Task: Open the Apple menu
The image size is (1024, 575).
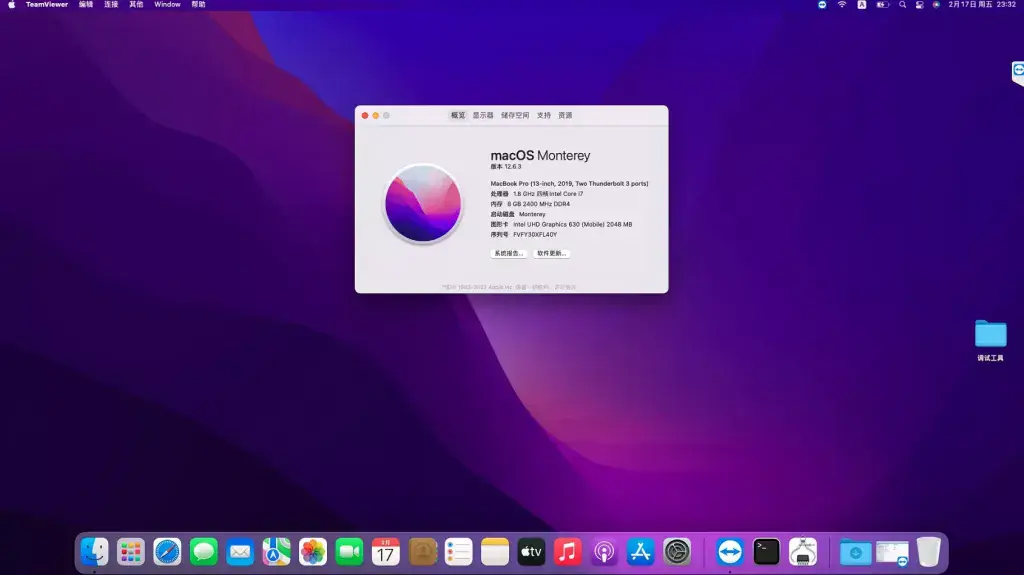Action: pyautogui.click(x=11, y=5)
